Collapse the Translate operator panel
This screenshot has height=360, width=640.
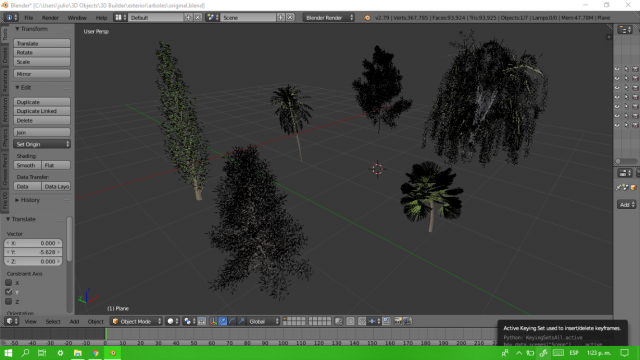tap(8, 219)
